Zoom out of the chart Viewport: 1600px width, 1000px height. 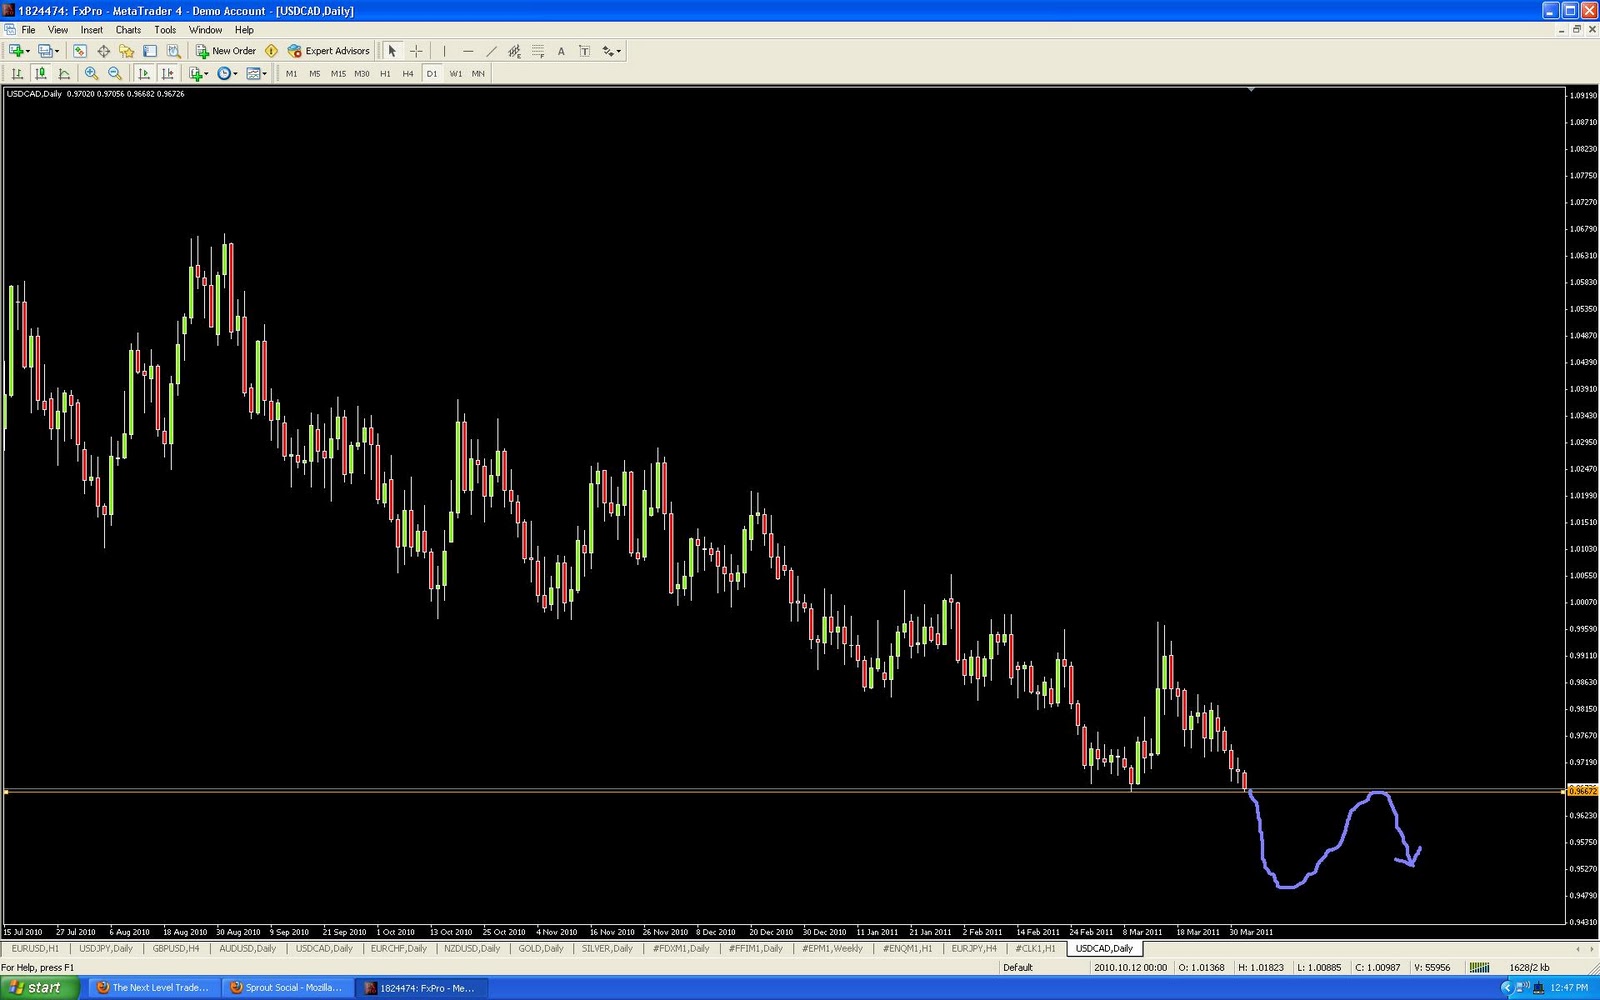[115, 73]
